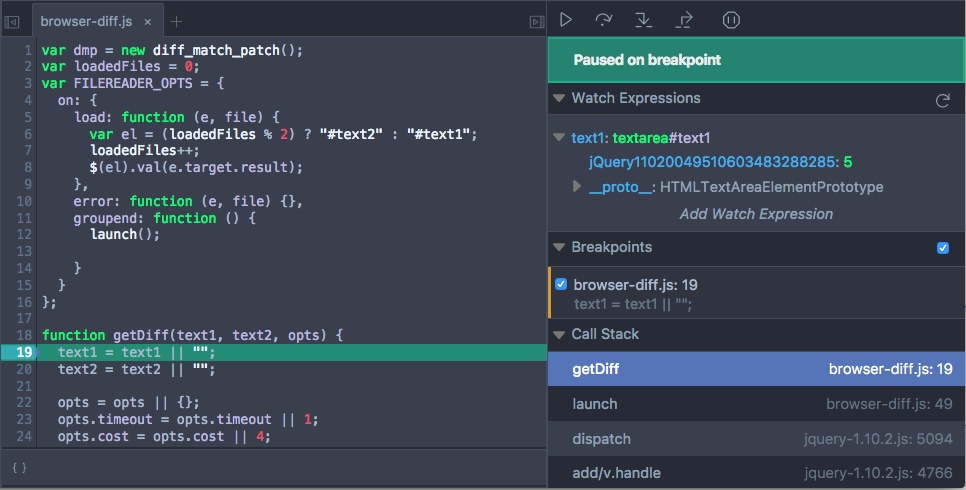966x490 pixels.
Task: Toggle the sources sidebar at left of tabs
Action: (x=13, y=21)
